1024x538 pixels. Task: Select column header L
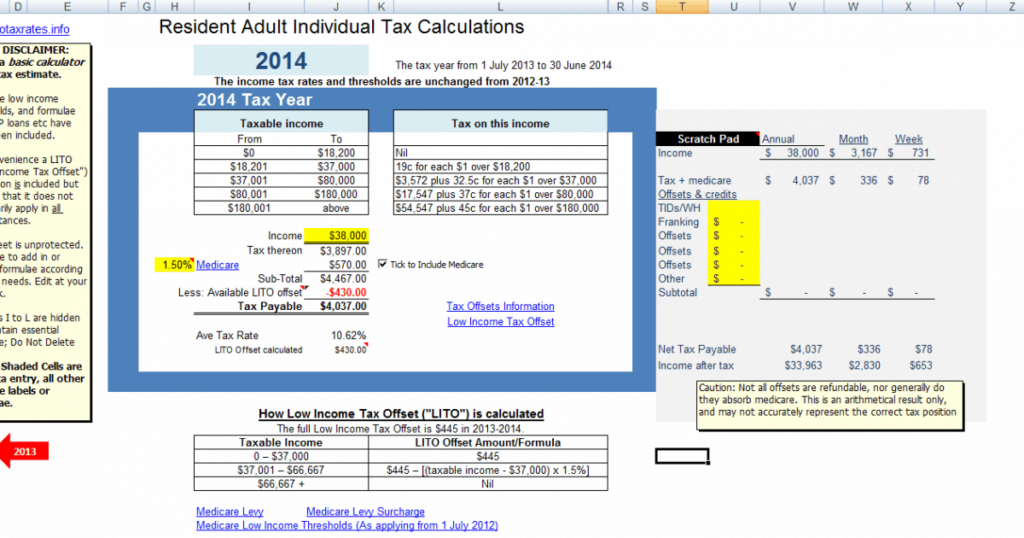click(x=500, y=7)
